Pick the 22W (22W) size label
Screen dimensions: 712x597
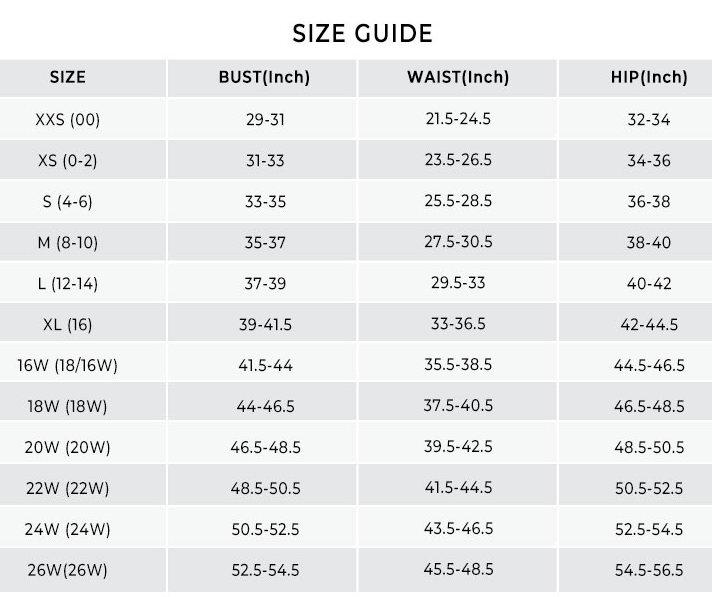point(68,488)
